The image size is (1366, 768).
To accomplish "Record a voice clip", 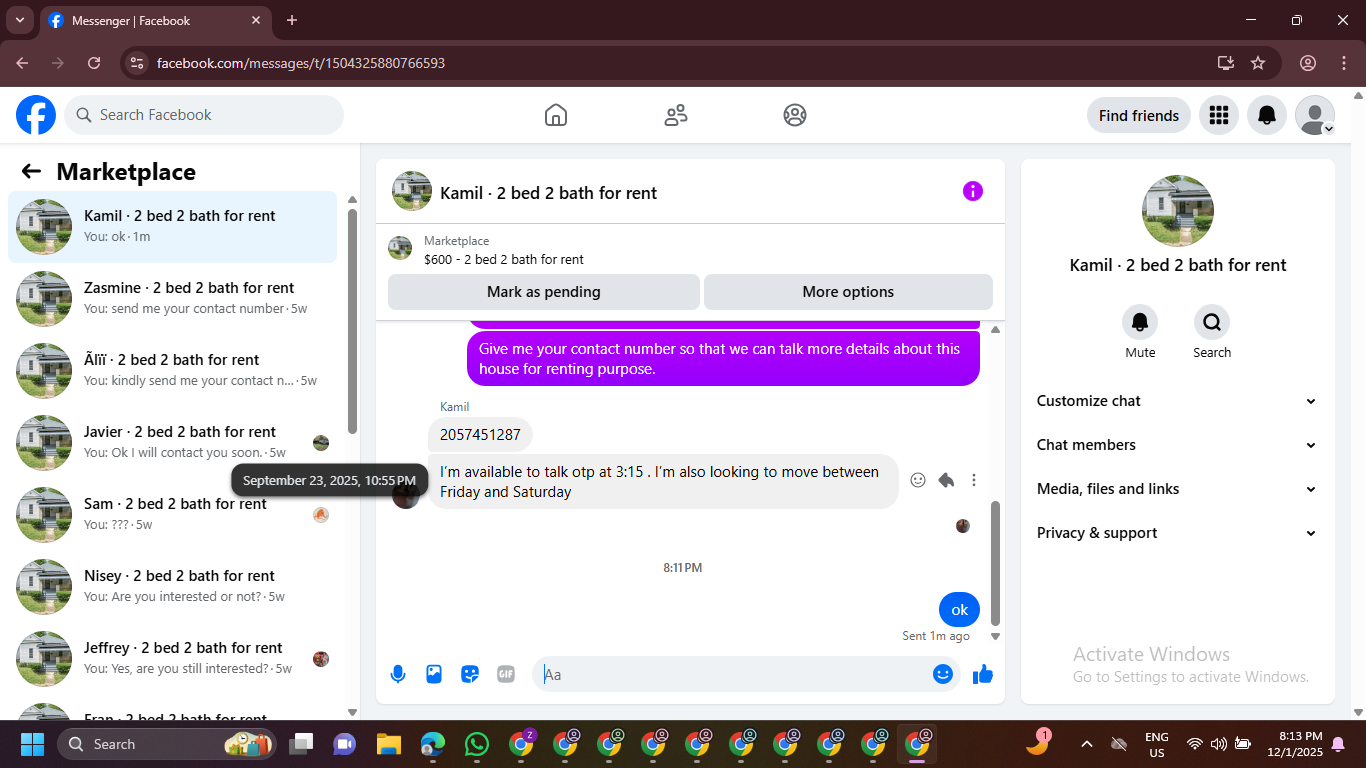I will pos(398,674).
